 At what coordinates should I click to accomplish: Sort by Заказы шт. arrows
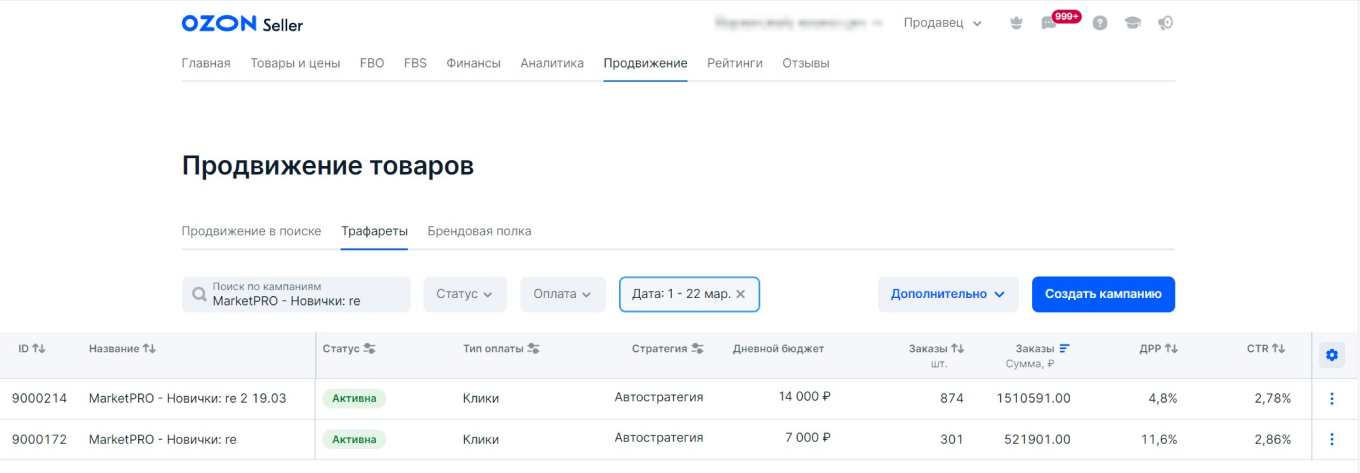tap(957, 348)
